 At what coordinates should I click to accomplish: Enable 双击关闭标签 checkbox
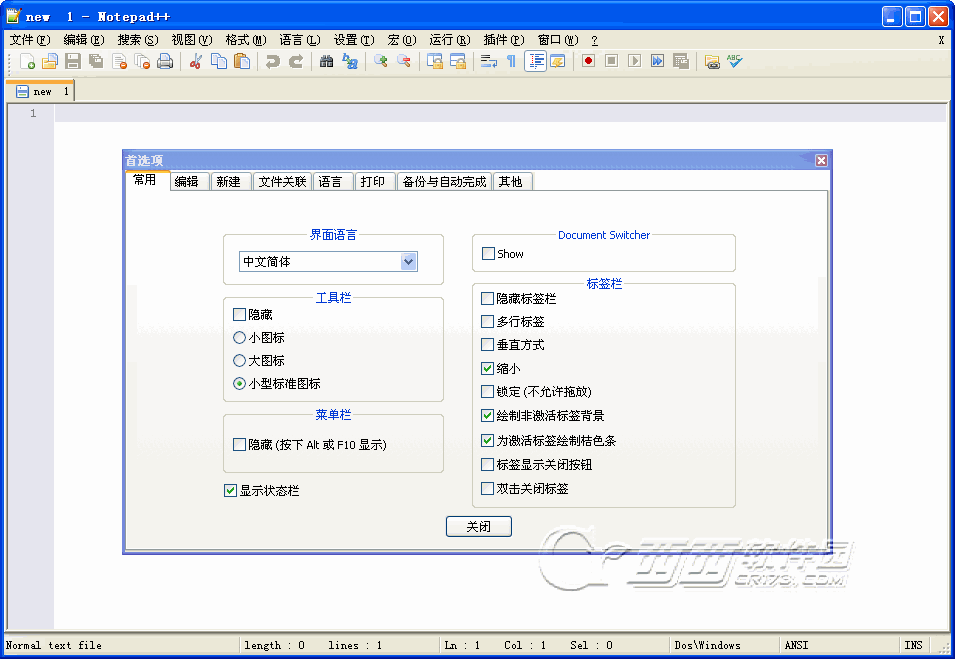[487, 488]
